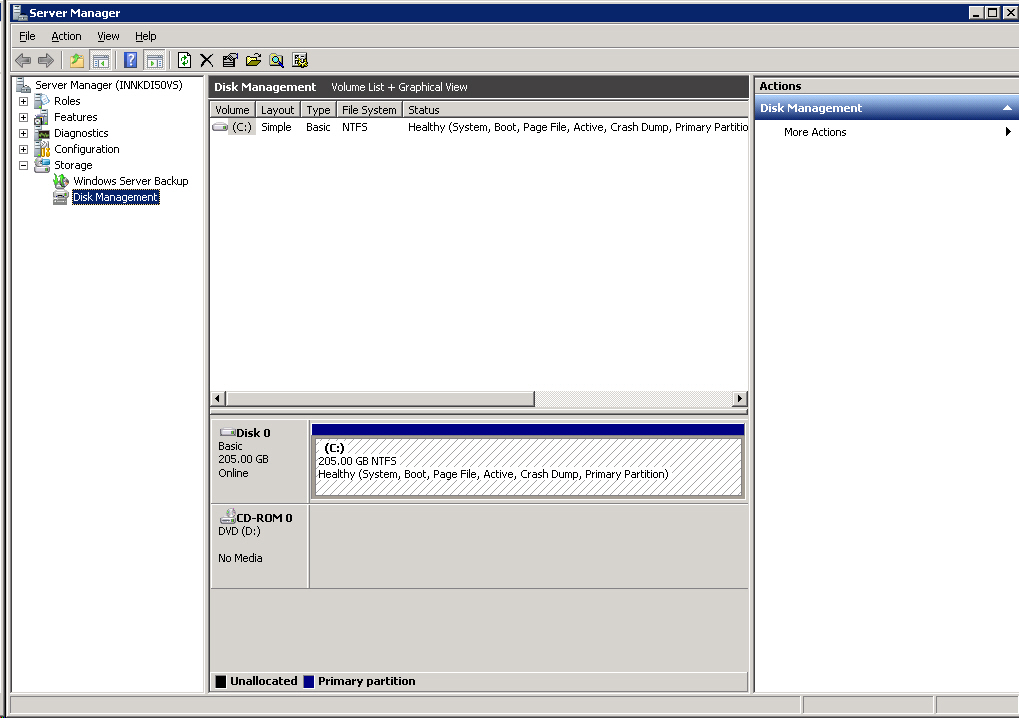Click the Open folder toolbar icon
The width and height of the screenshot is (1019, 718).
point(253,60)
